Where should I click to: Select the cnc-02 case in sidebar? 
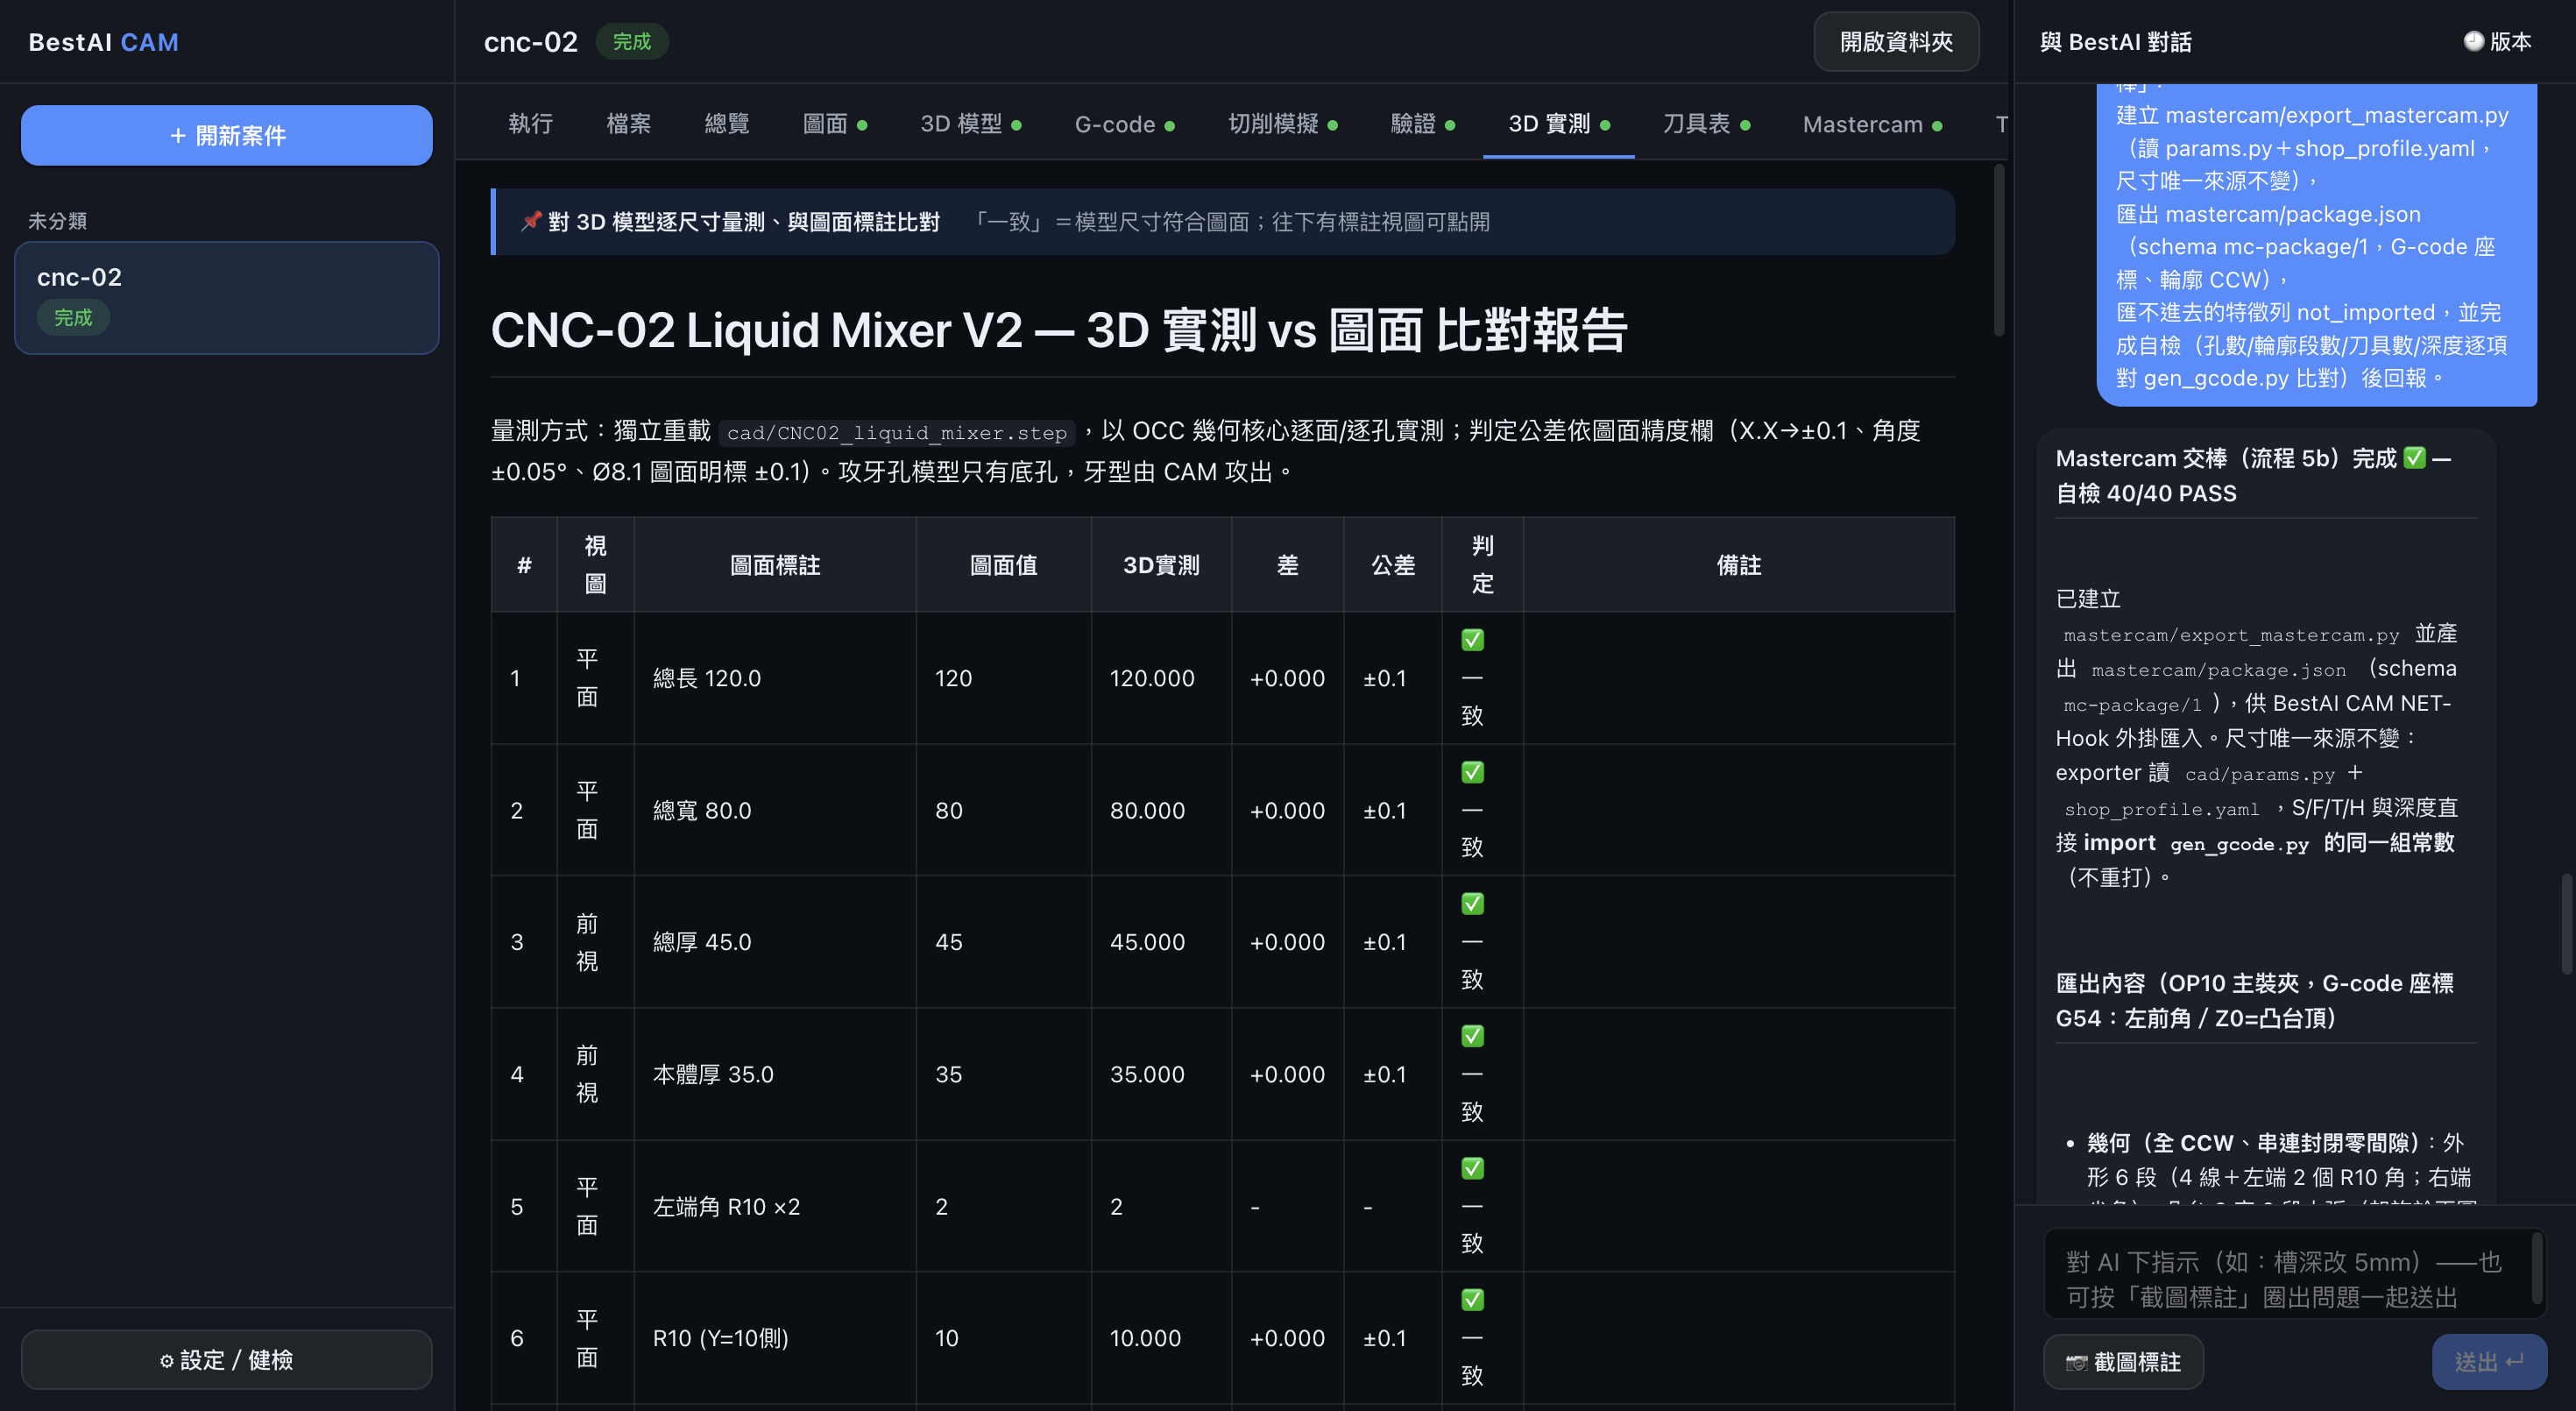[227, 297]
